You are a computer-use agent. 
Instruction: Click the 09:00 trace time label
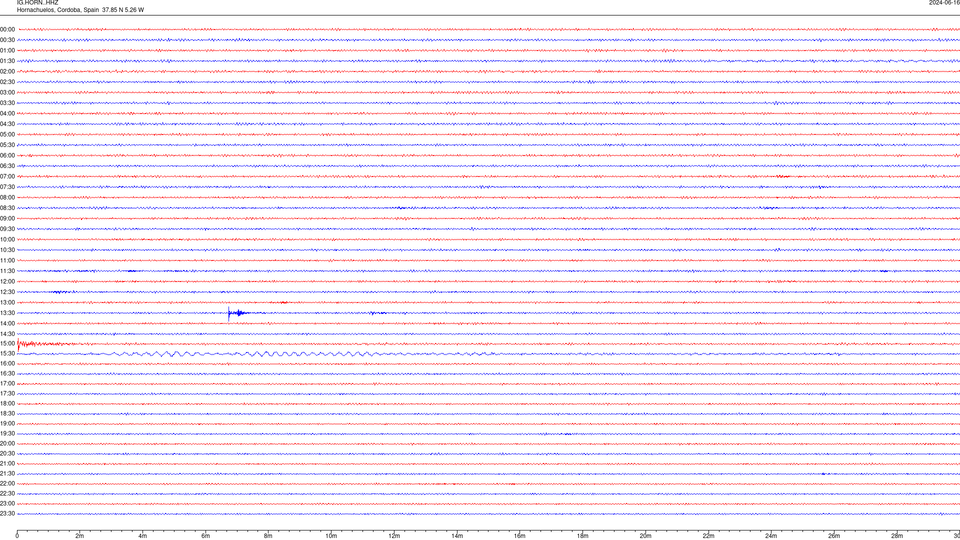[x=7, y=219]
